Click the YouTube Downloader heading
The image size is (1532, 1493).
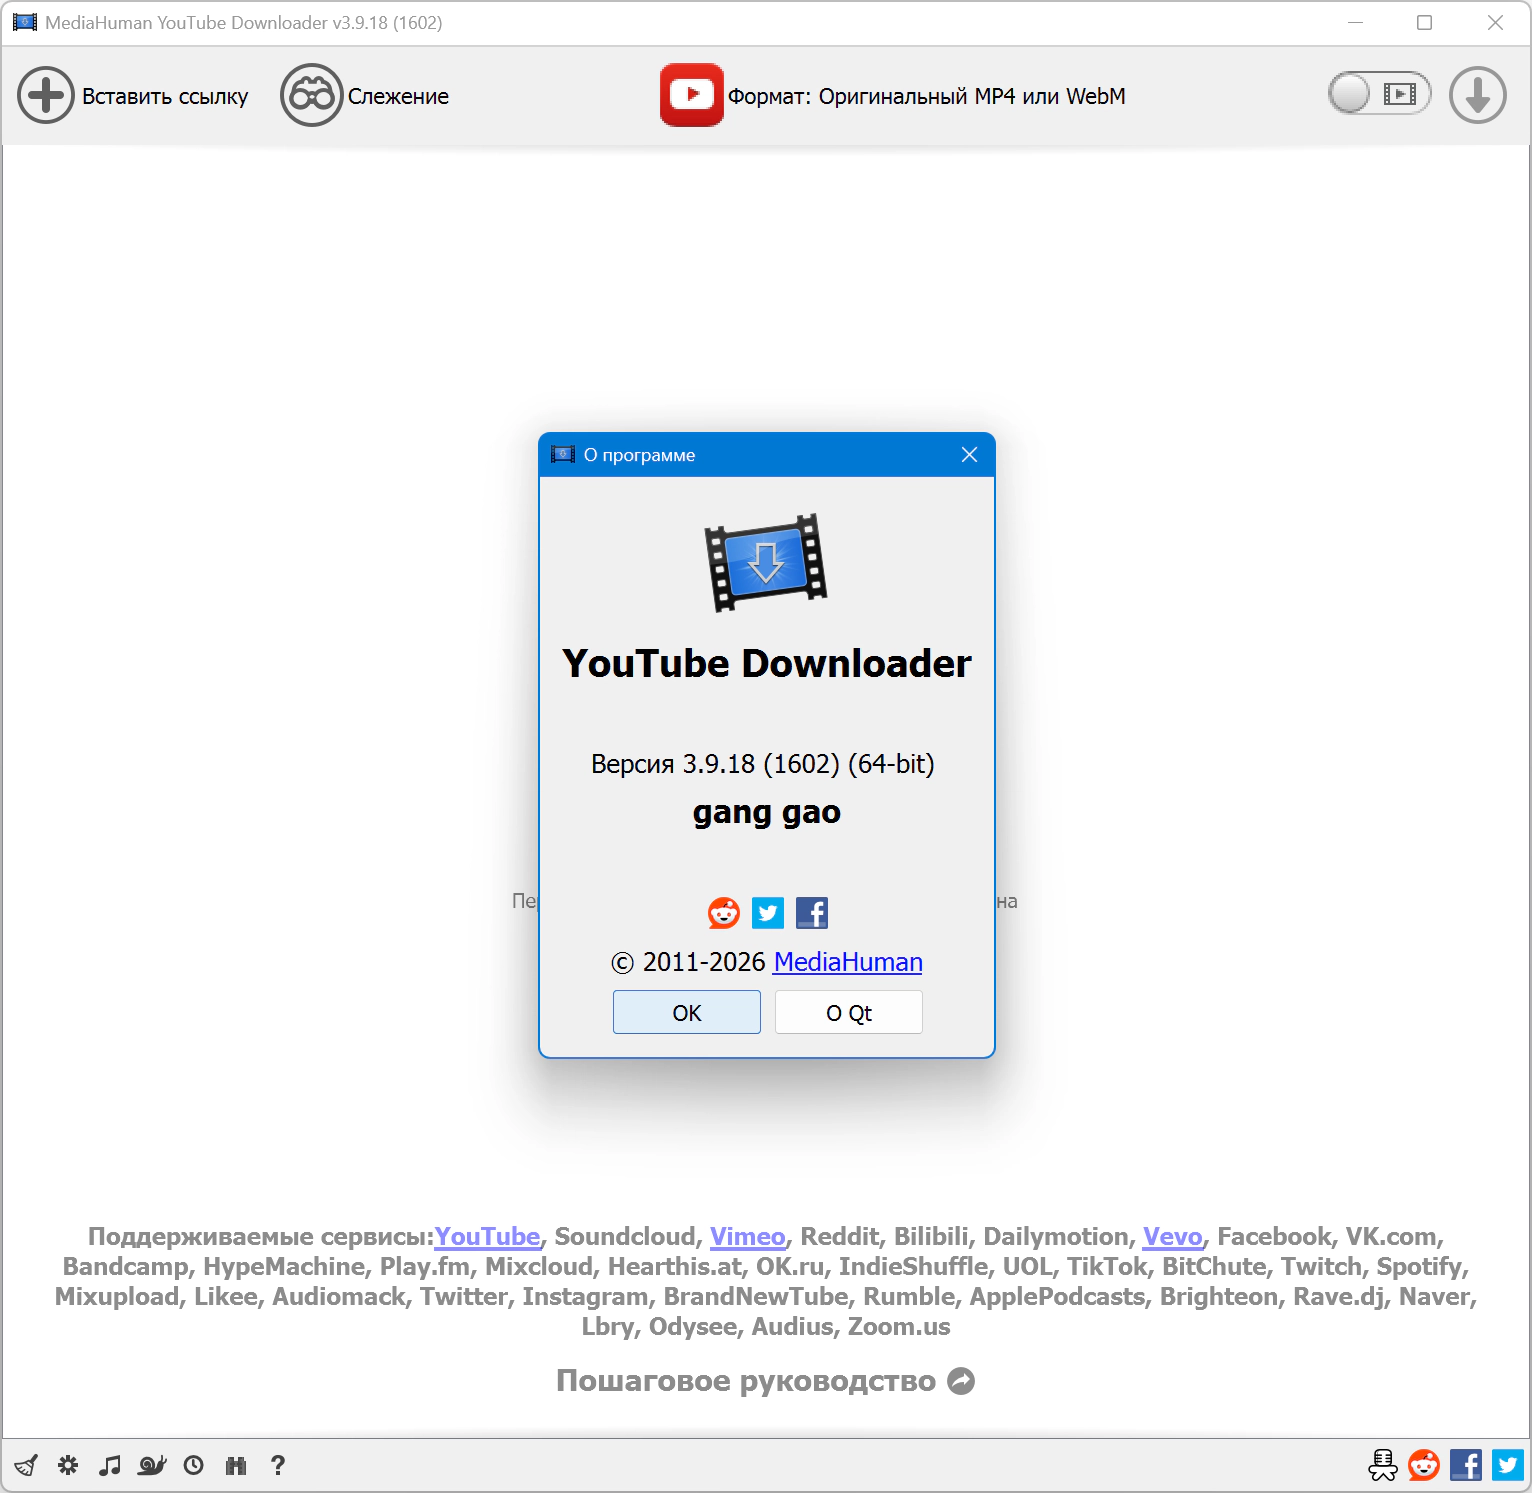[767, 664]
